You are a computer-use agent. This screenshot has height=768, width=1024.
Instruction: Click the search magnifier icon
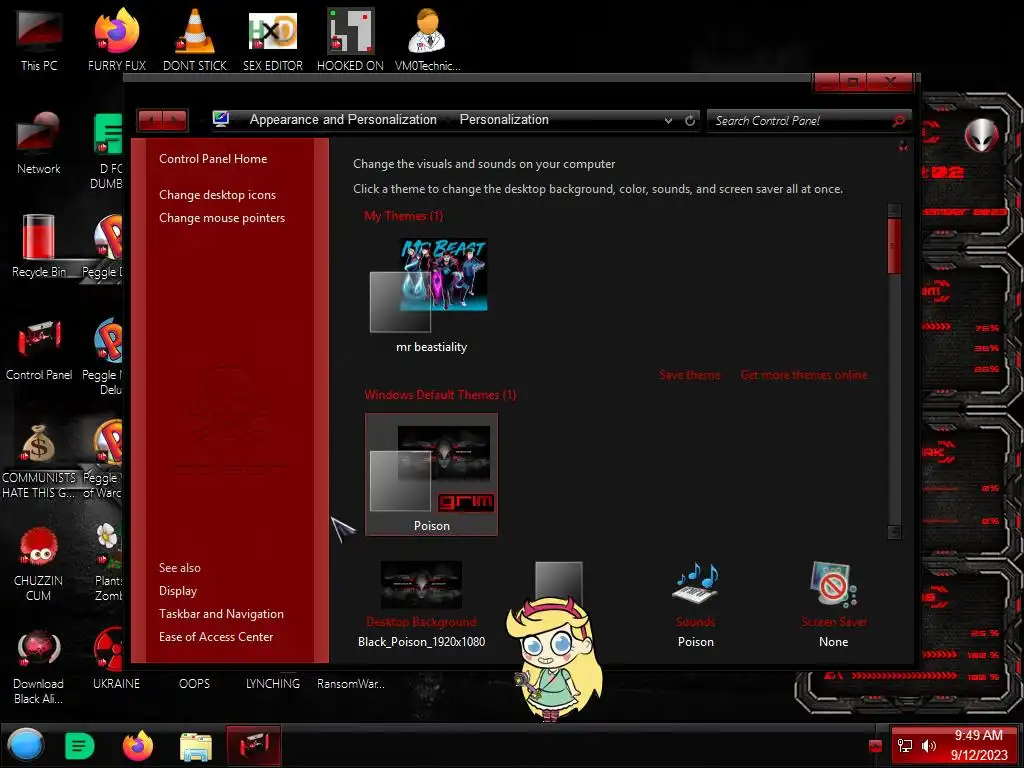point(899,121)
